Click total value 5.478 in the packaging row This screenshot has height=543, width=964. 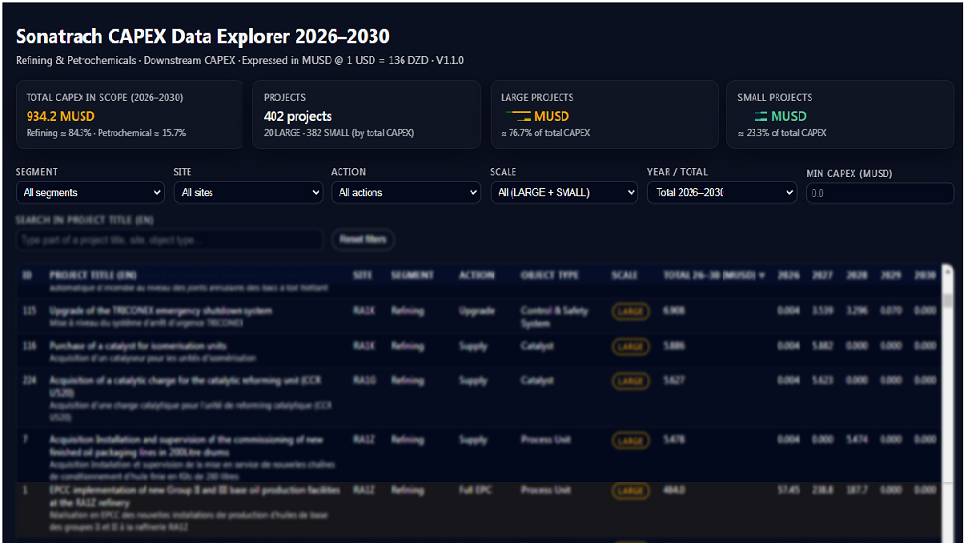point(673,440)
